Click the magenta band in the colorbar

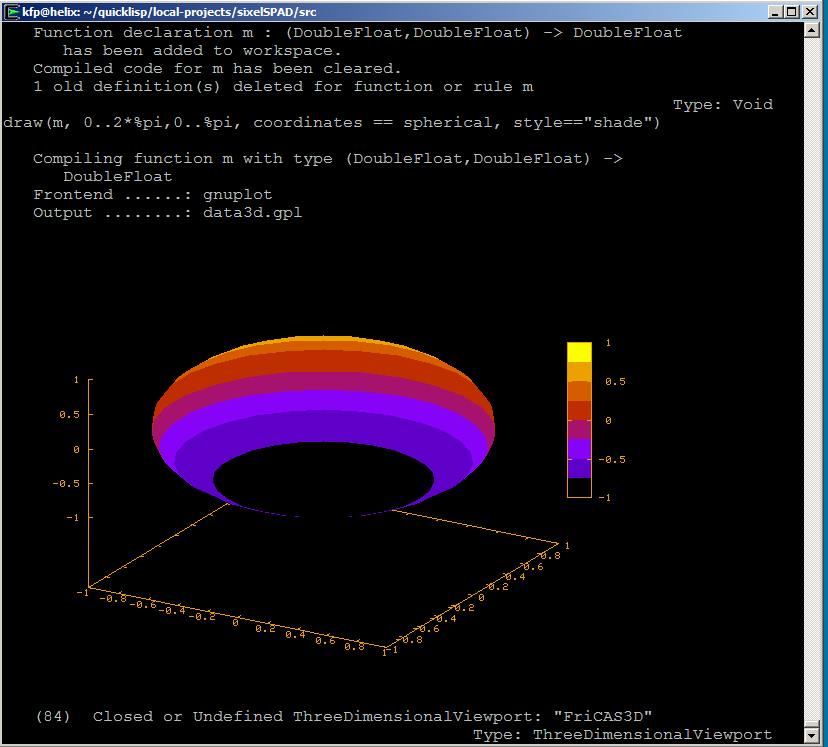(x=579, y=430)
